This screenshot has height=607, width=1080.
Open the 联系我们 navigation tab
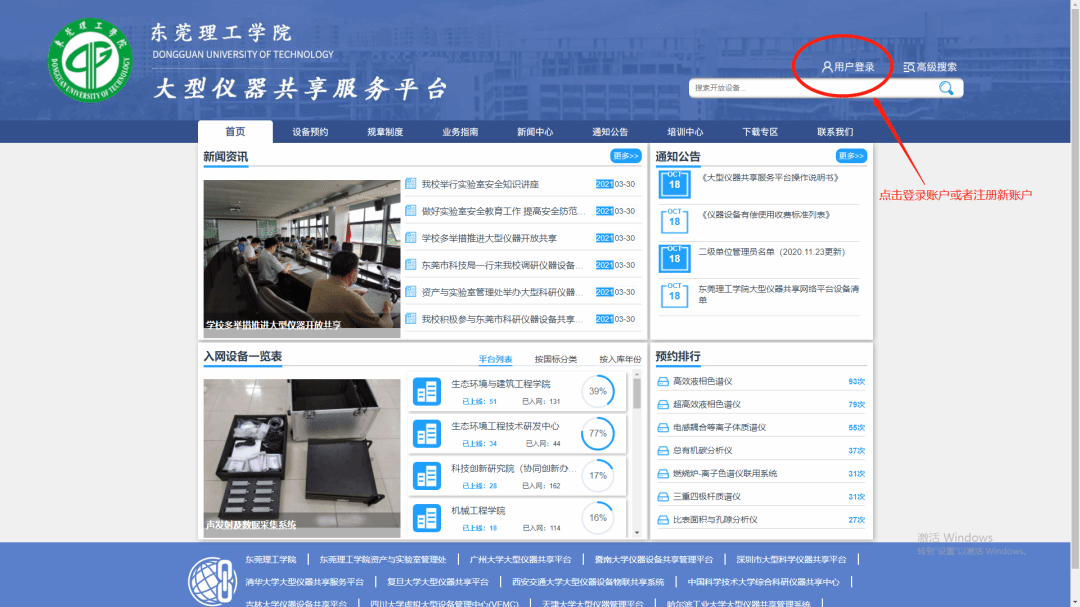click(x=835, y=132)
